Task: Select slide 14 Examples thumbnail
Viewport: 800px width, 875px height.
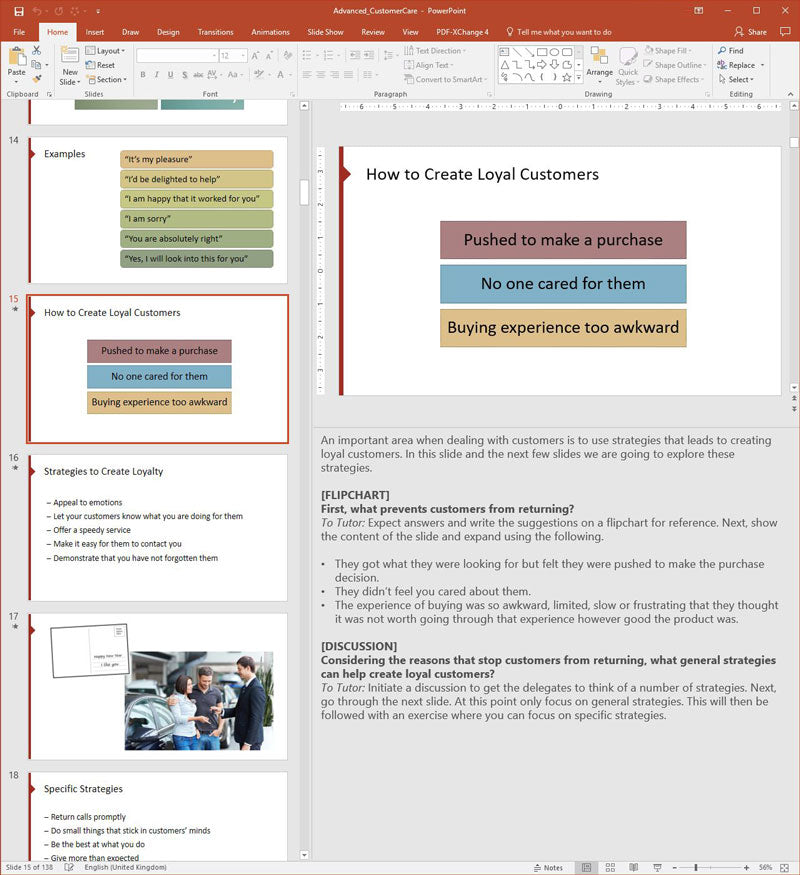Action: point(158,210)
